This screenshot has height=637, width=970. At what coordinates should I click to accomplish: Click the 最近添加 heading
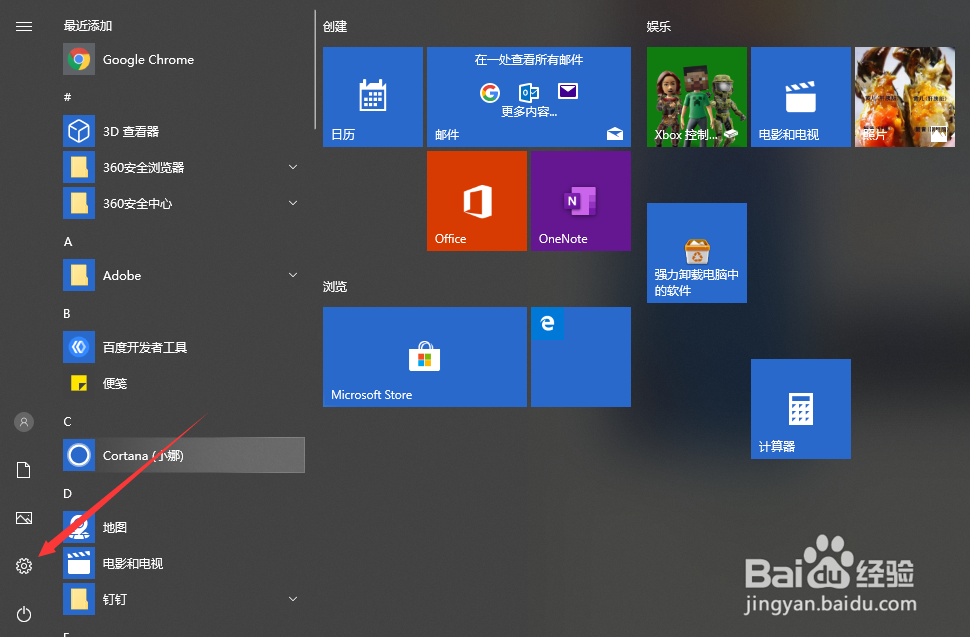(x=88, y=25)
